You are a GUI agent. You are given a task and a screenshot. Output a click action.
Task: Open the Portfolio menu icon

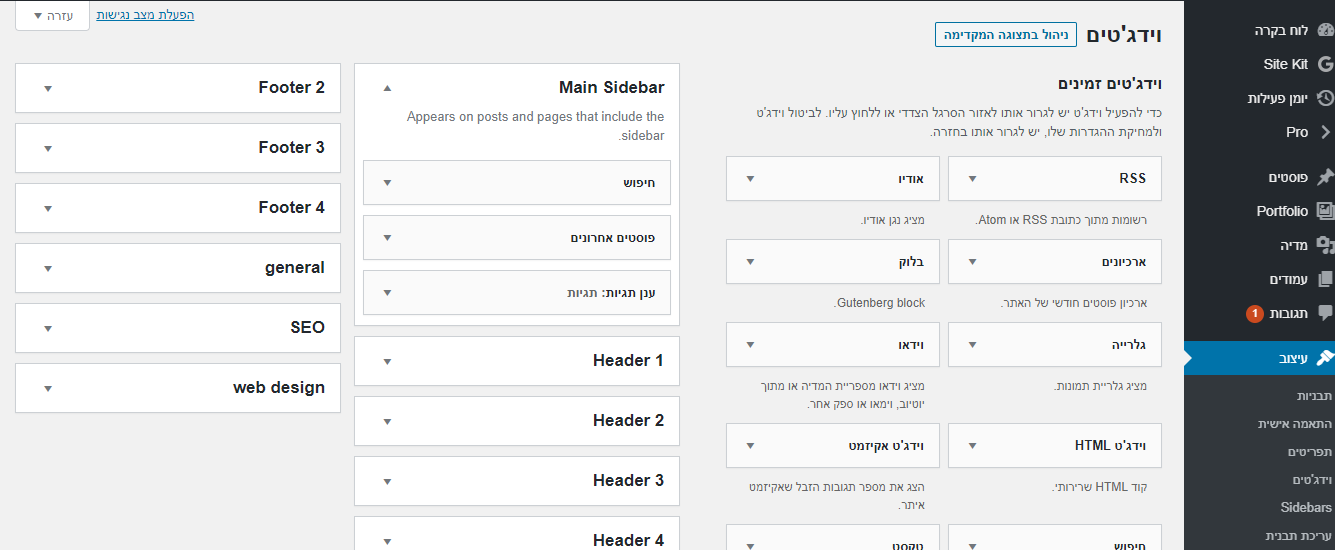click(x=1325, y=211)
